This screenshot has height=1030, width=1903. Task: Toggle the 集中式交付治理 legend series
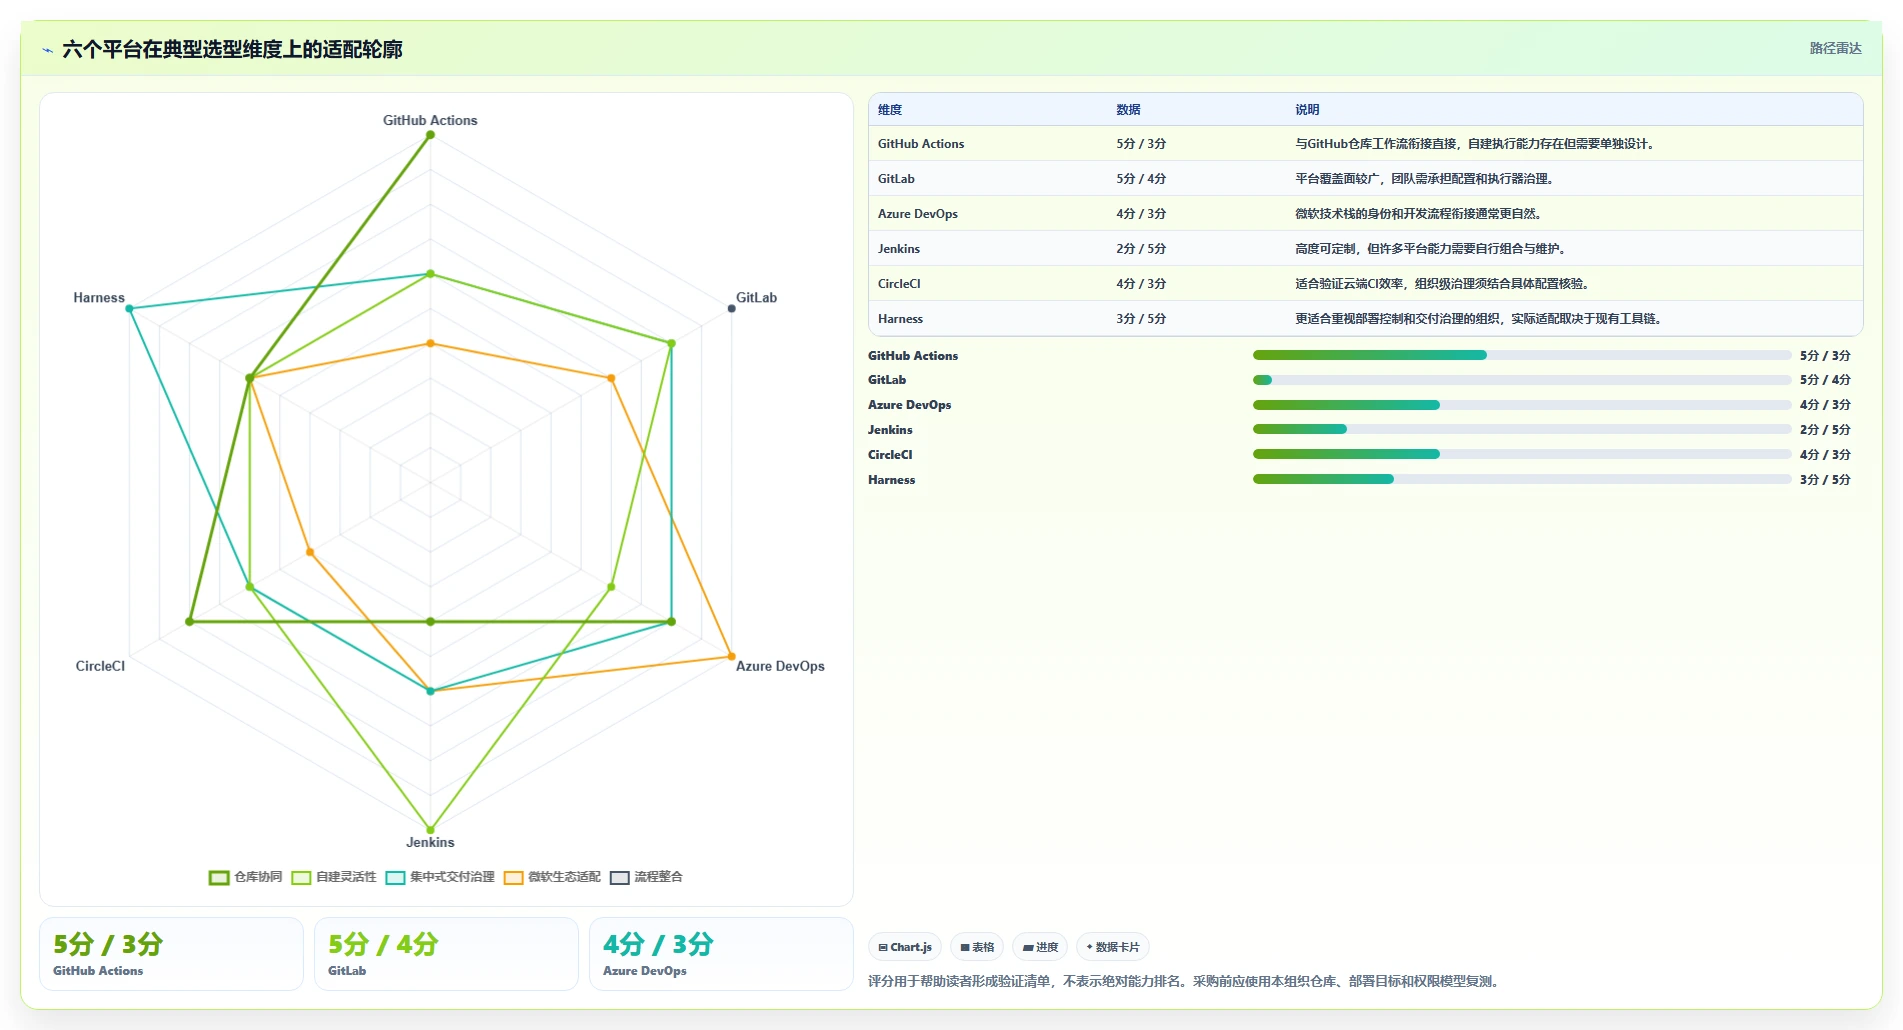[x=440, y=877]
